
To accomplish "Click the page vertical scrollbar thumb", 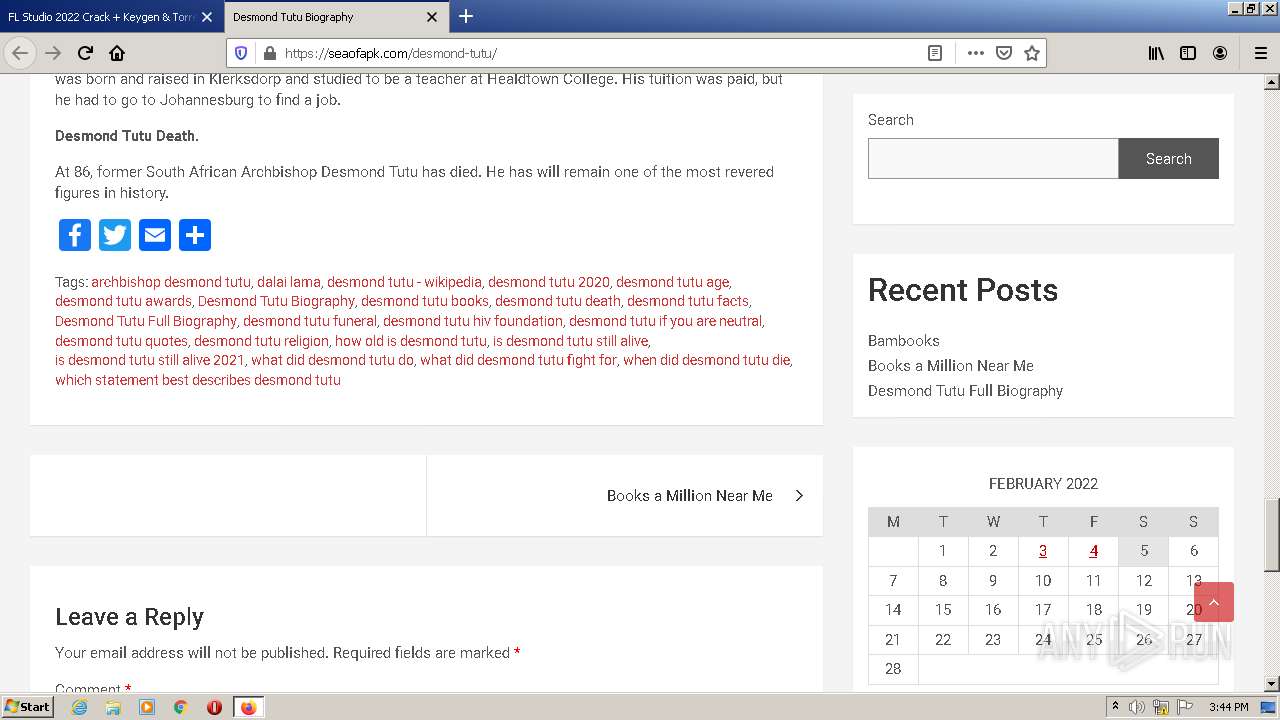I will [1272, 533].
